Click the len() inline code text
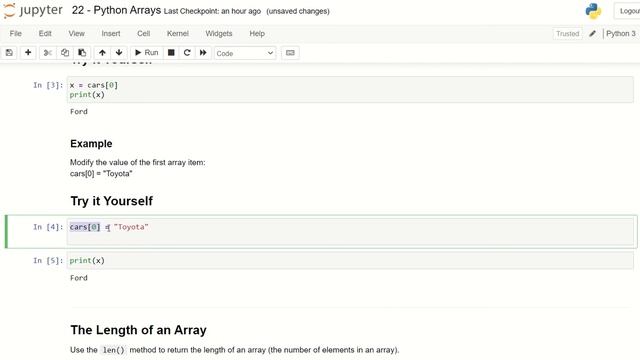The height and width of the screenshot is (360, 640). click(x=113, y=350)
